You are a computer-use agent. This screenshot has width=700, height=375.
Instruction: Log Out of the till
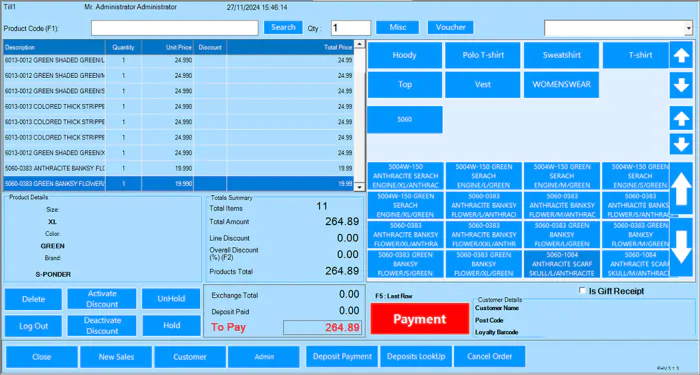pyautogui.click(x=33, y=326)
